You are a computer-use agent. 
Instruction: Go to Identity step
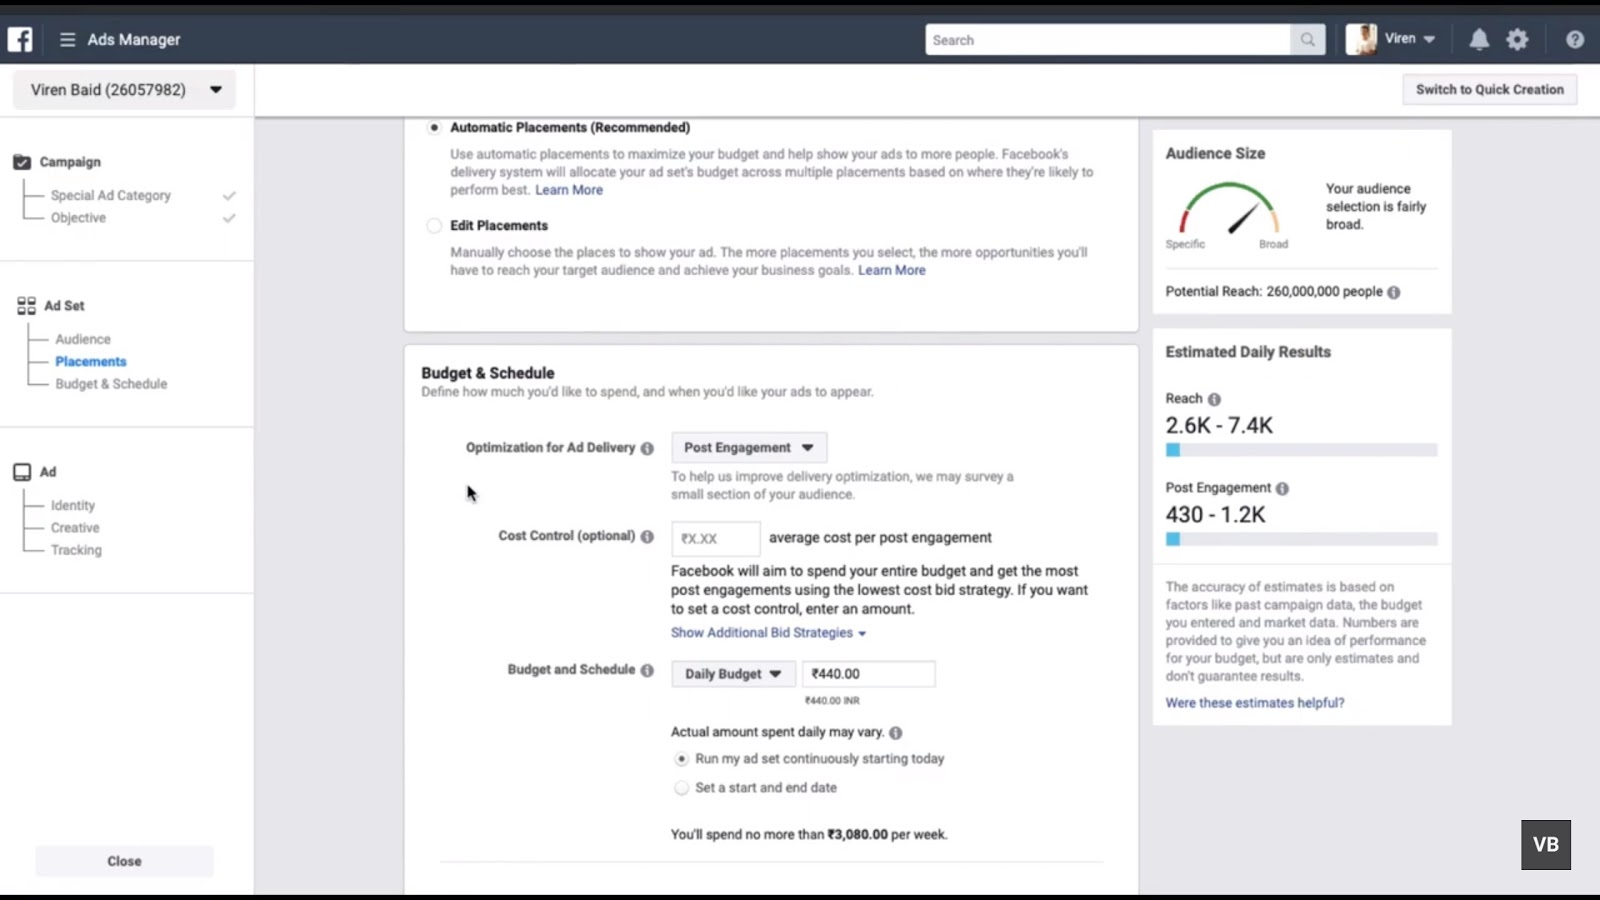pos(73,506)
